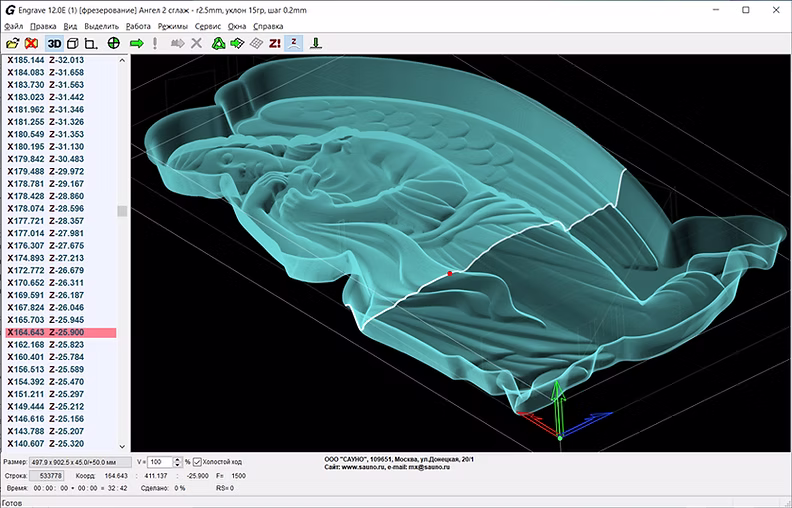
Task: Click the green recycle triangle icon
Action: [x=218, y=44]
